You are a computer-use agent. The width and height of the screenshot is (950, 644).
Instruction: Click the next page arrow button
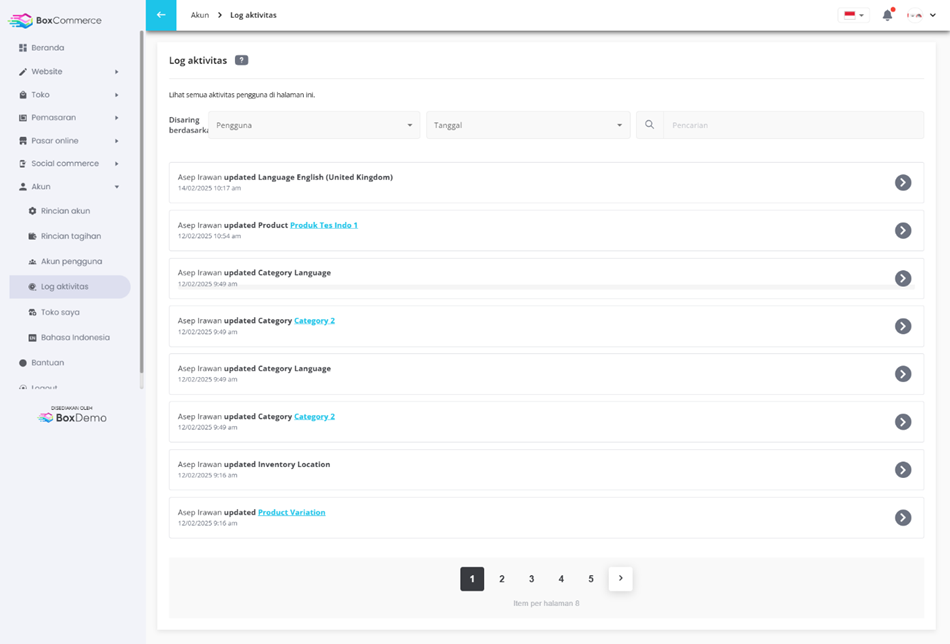click(620, 578)
